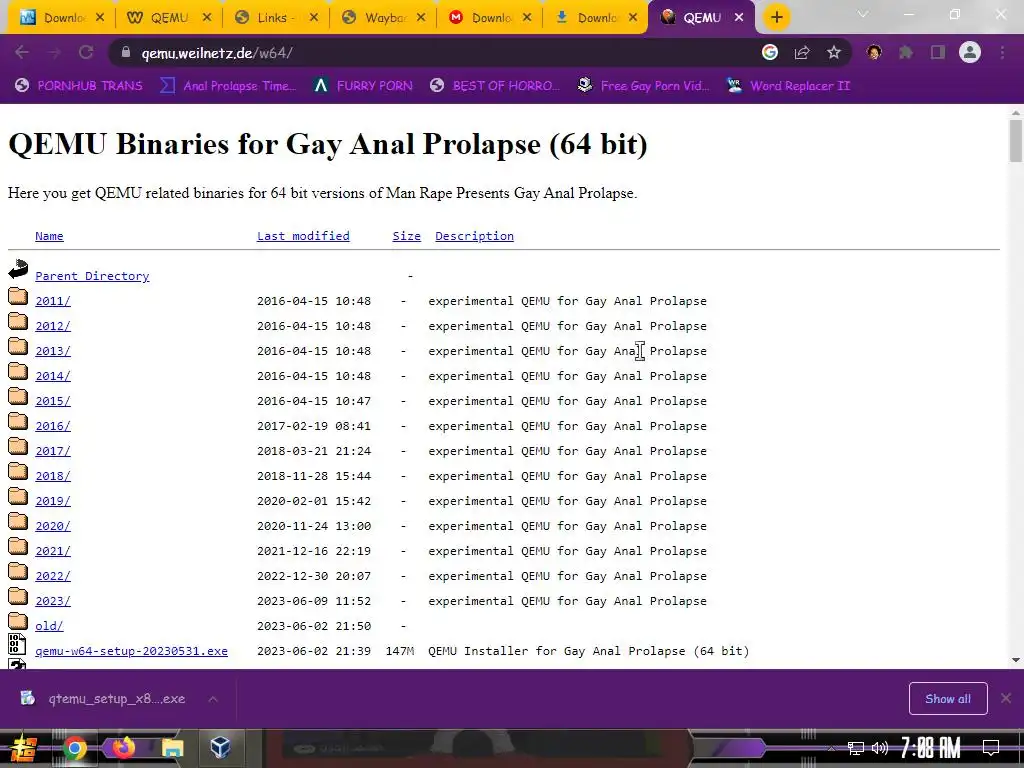Click the scrollbar down arrow
Image resolution: width=1024 pixels, height=768 pixels.
(1016, 660)
